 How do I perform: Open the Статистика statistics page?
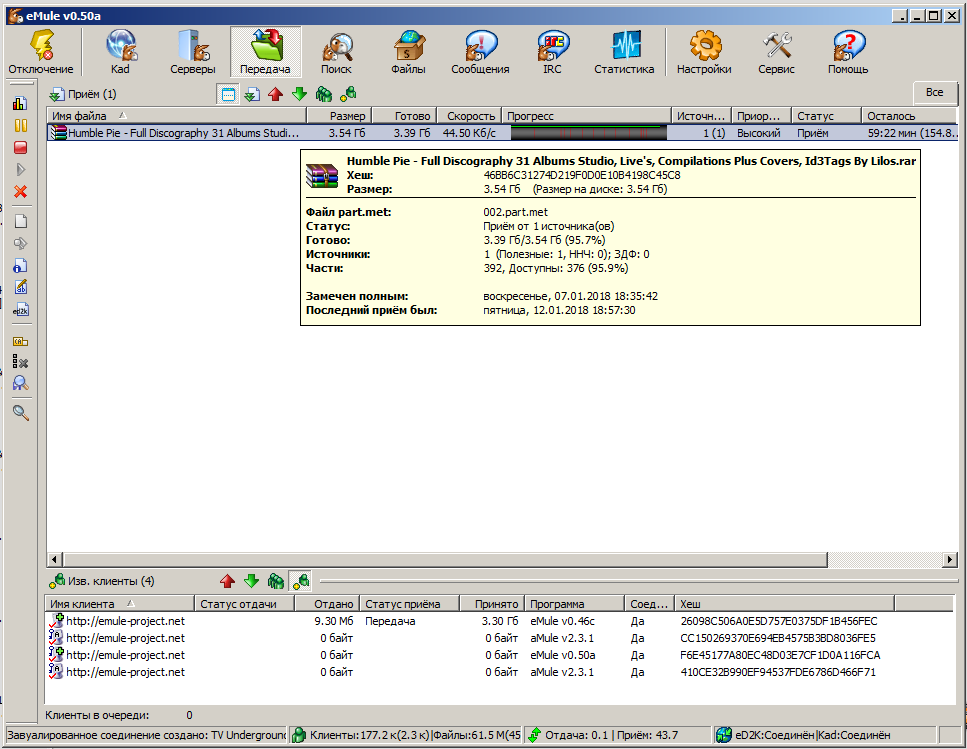click(624, 52)
